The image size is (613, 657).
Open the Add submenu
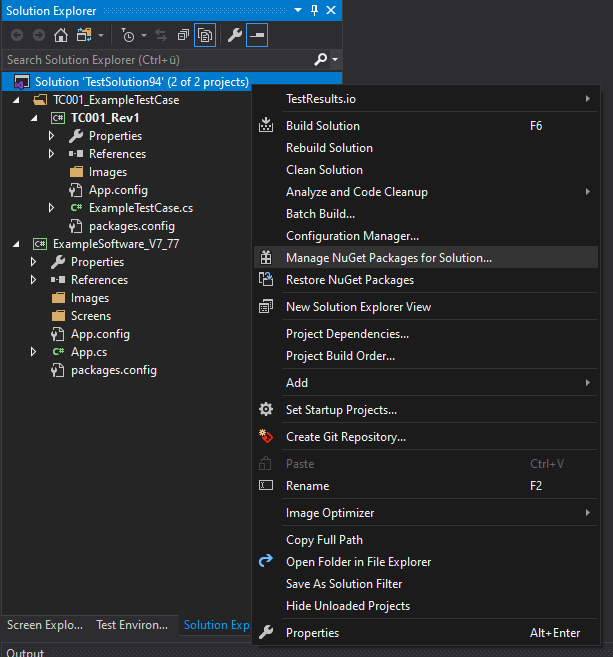tap(426, 383)
